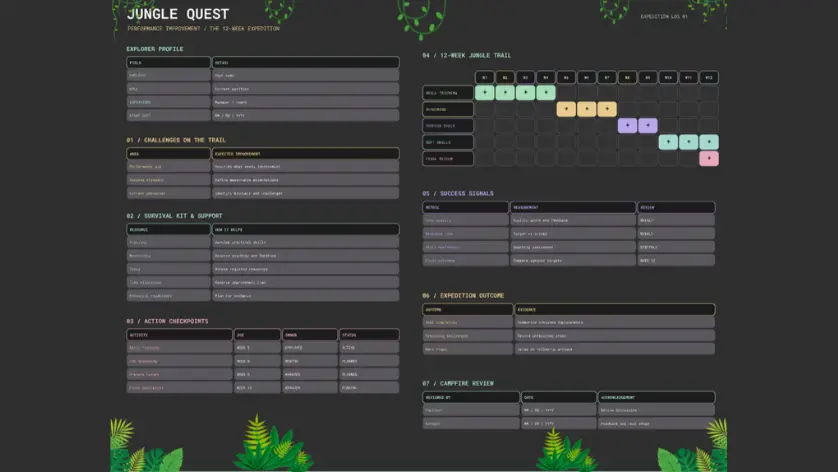
Task: Click the Status column header in Action Checkpoints
Action: (369, 335)
